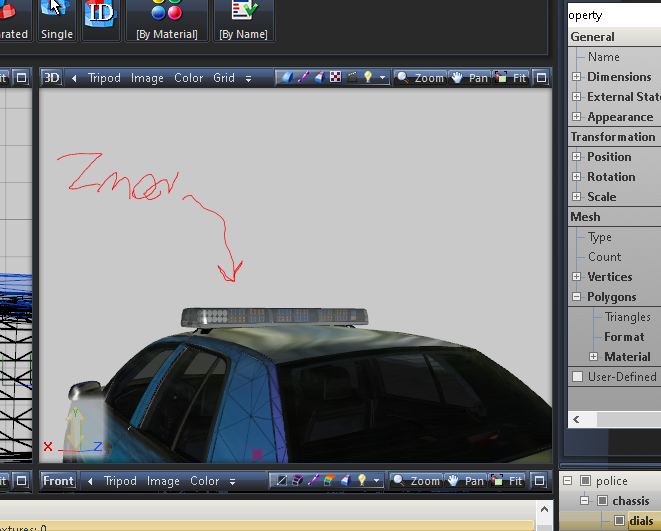
Task: Click the back arrow next to Front Tripod
Action: click(x=90, y=481)
